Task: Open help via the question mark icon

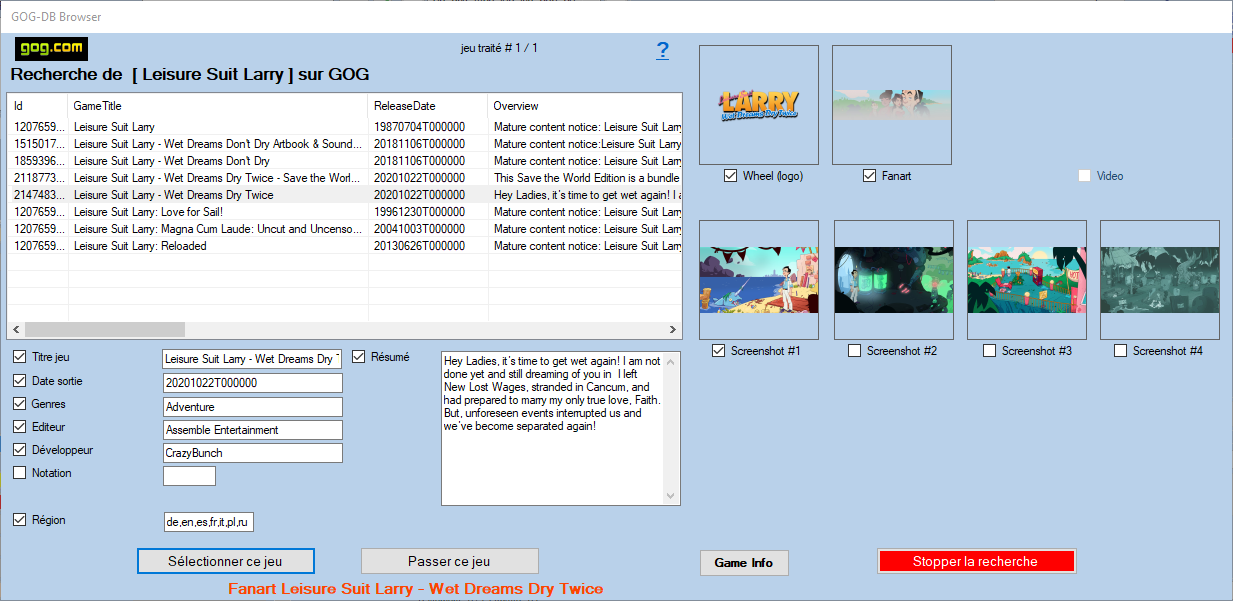Action: [x=662, y=51]
